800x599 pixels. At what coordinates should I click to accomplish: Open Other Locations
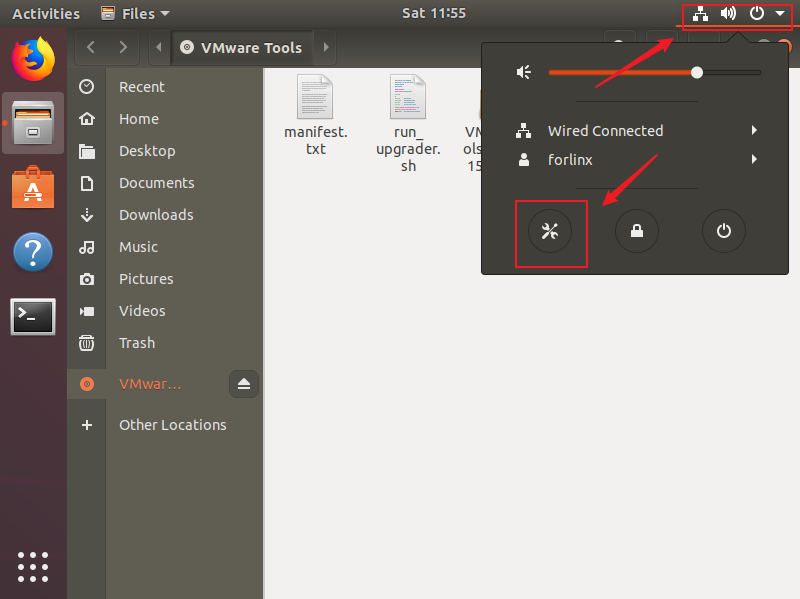tap(172, 425)
